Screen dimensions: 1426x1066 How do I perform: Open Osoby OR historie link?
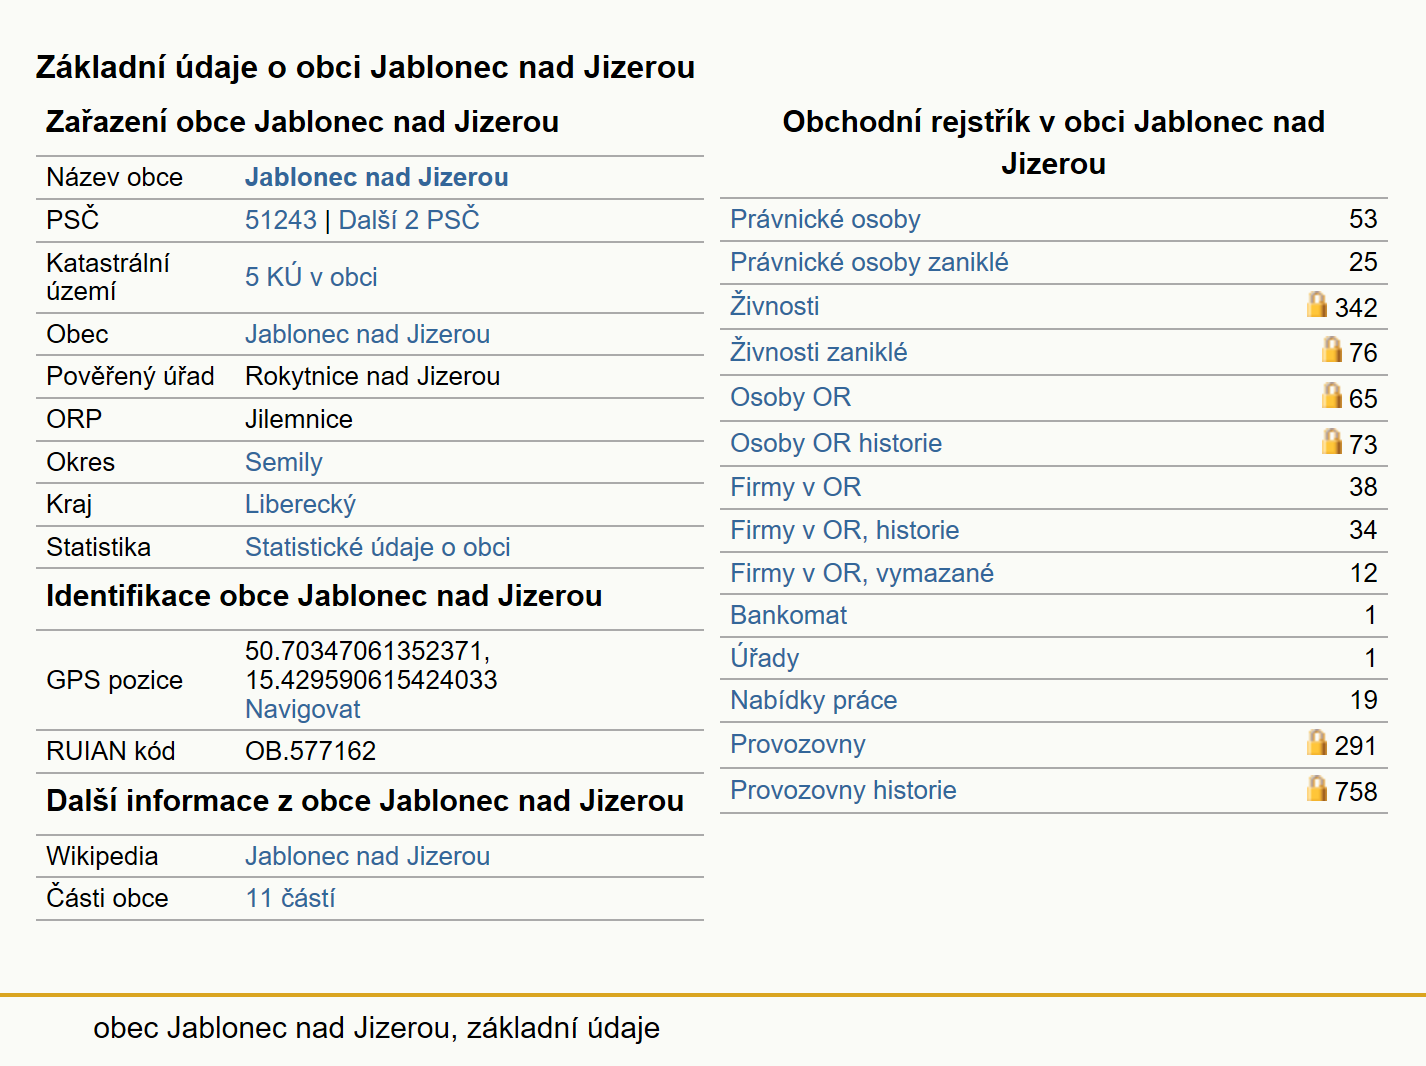(x=836, y=443)
